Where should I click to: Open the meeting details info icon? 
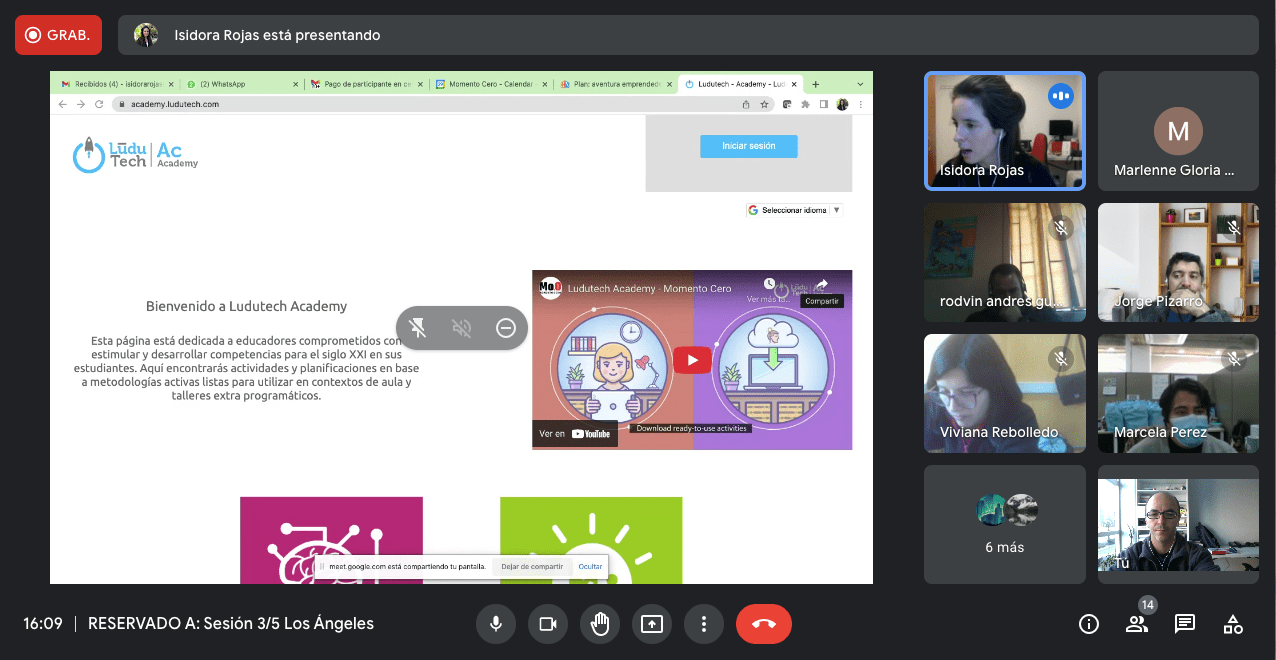coord(1089,624)
